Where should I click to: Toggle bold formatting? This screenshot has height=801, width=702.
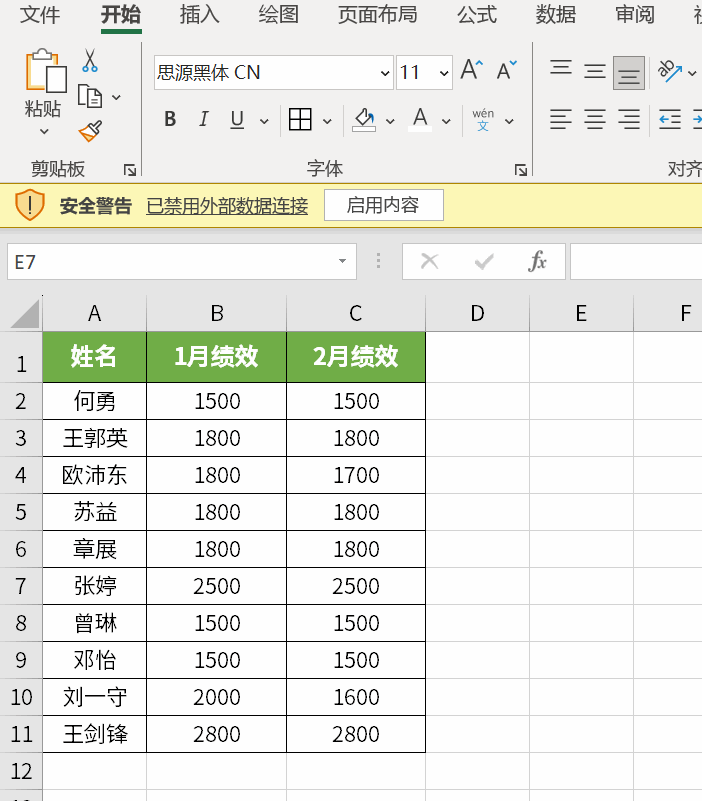coord(170,120)
